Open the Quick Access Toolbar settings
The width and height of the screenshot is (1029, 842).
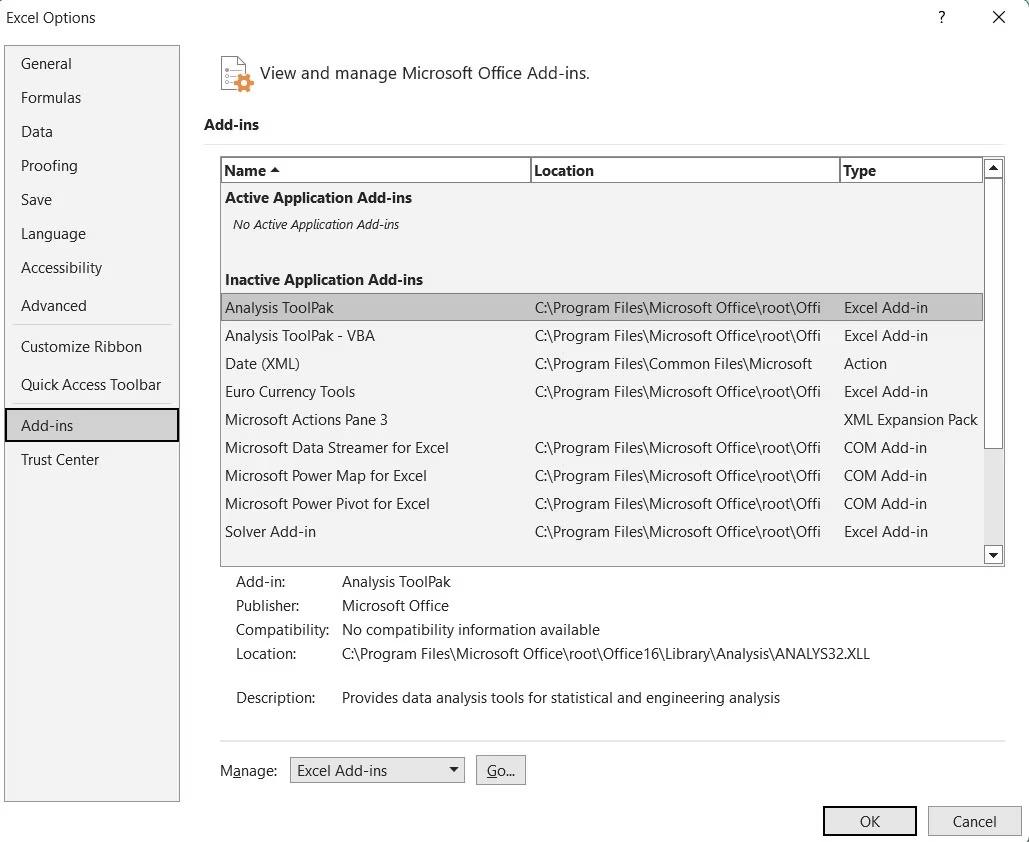point(91,385)
